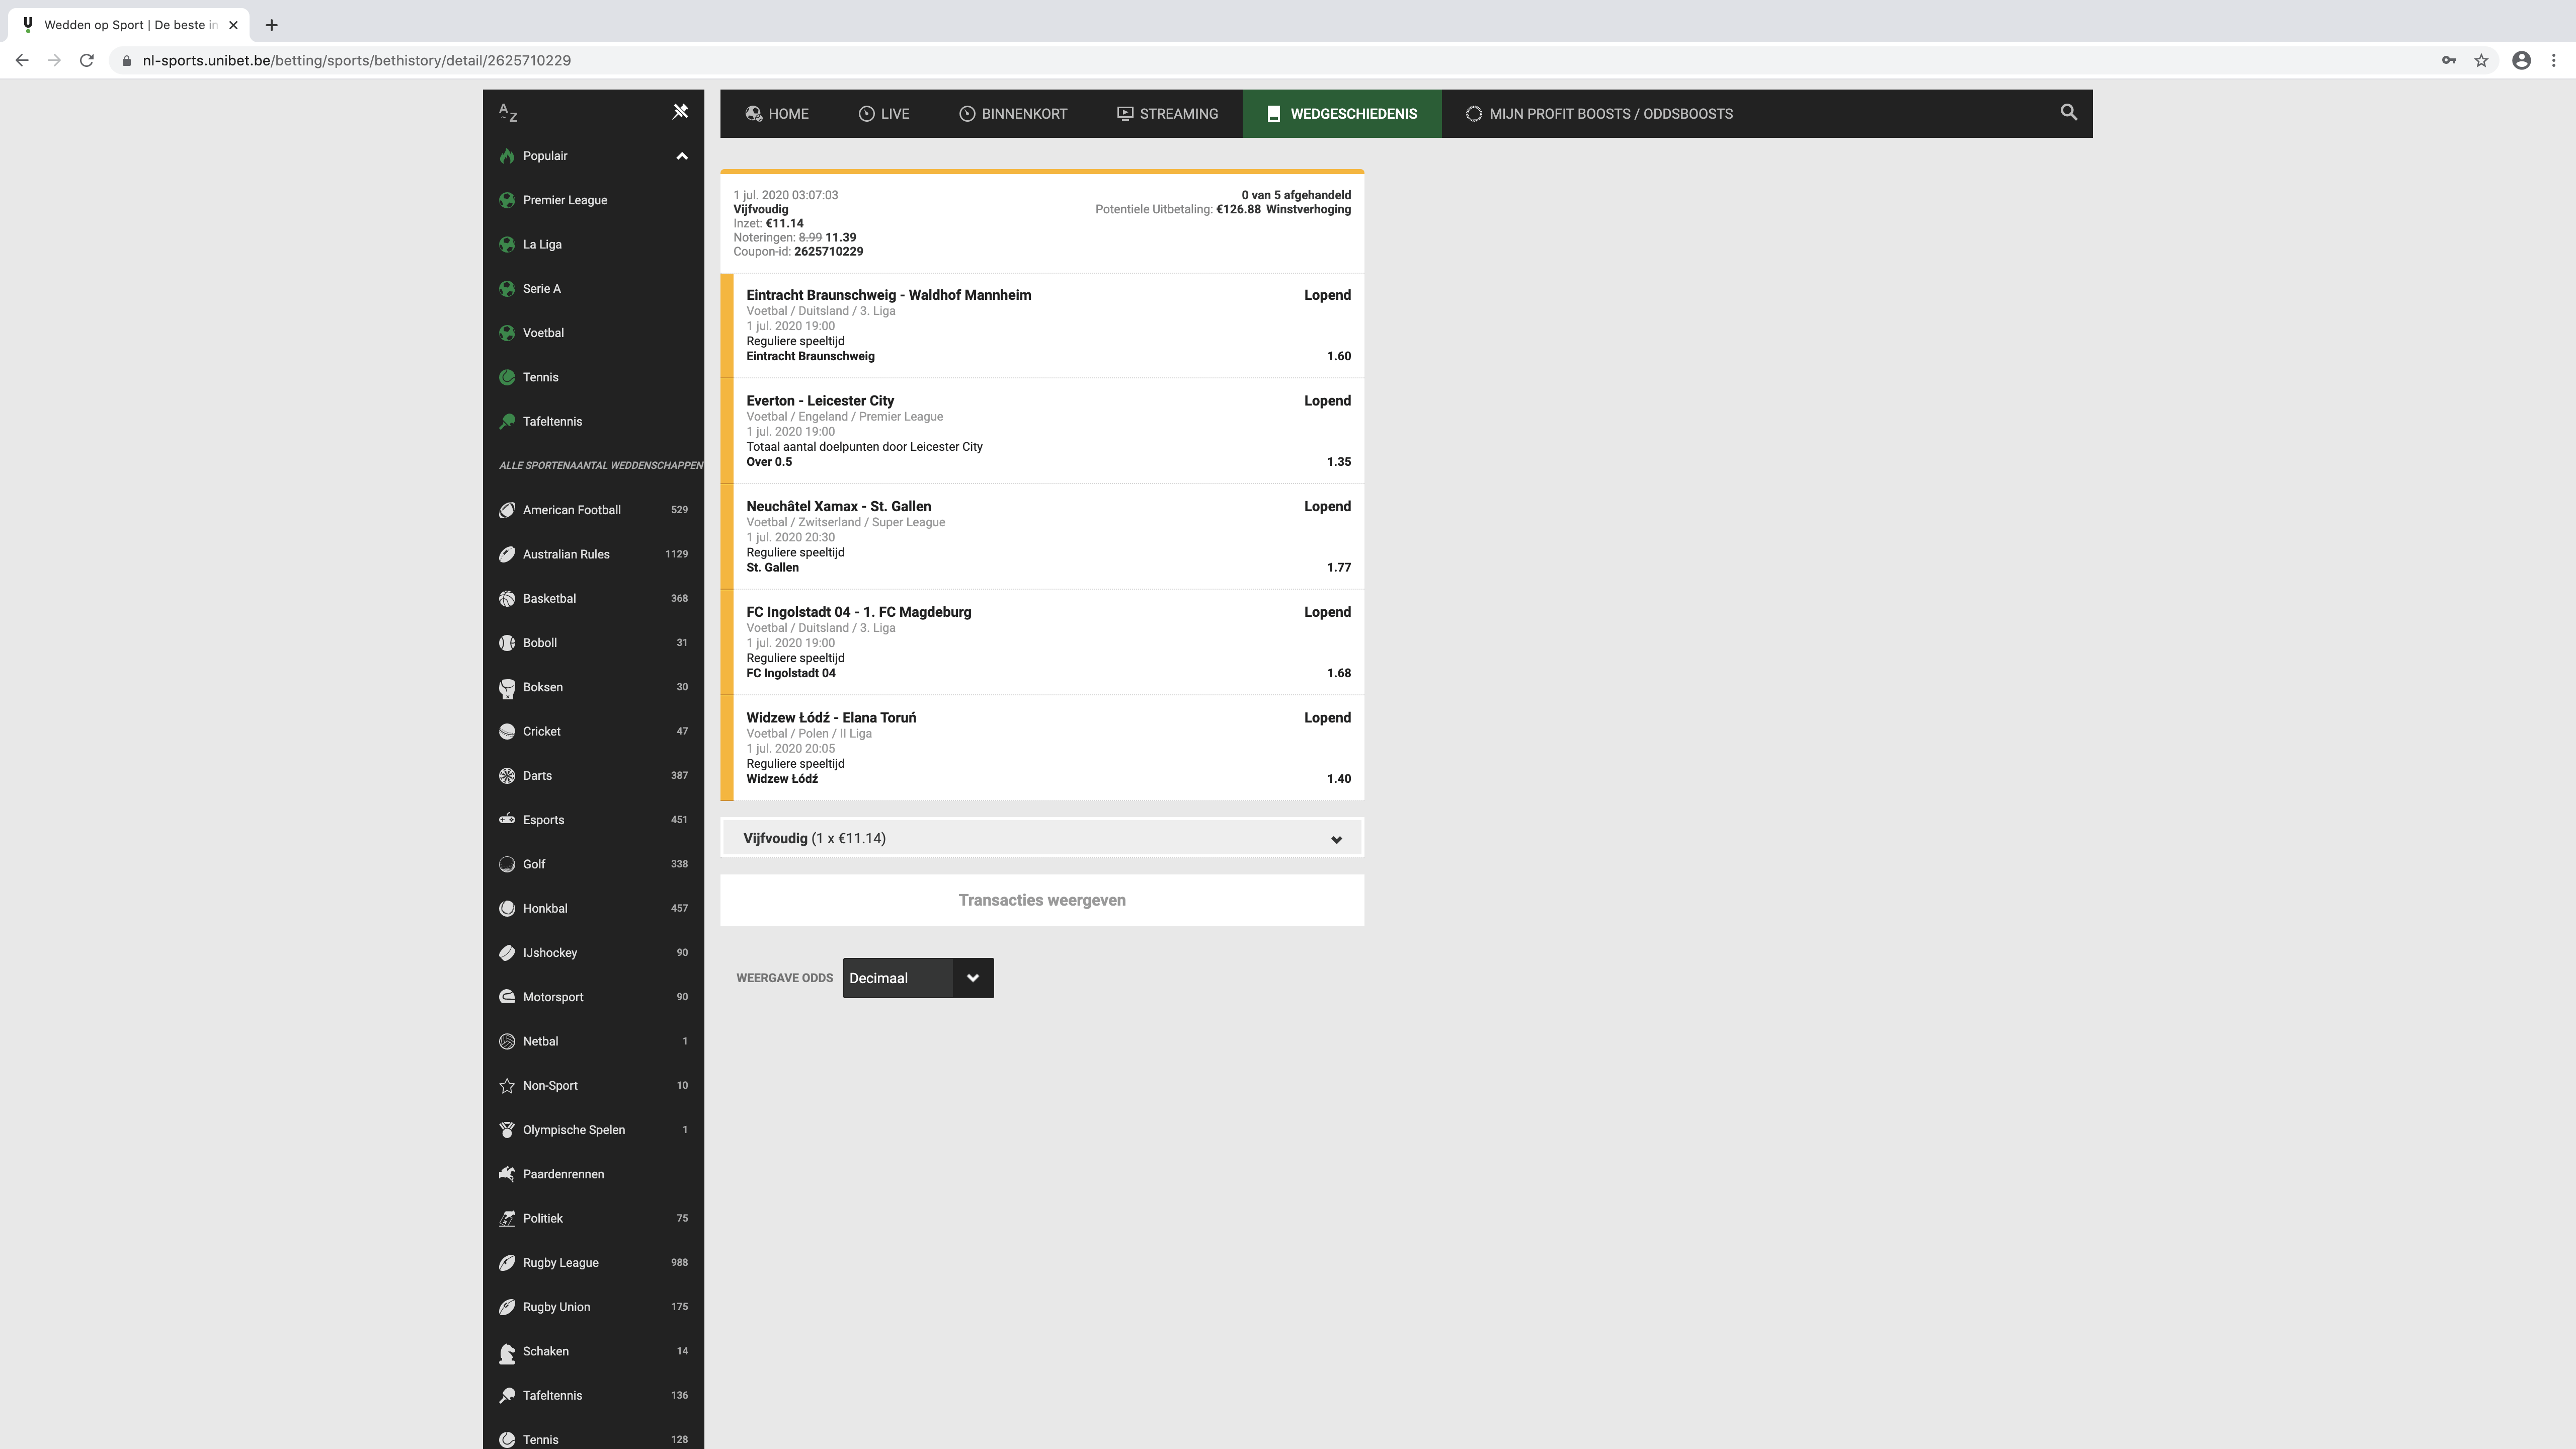Click the unpin sidebar icon
The height and width of the screenshot is (1449, 2576).
coord(680,112)
